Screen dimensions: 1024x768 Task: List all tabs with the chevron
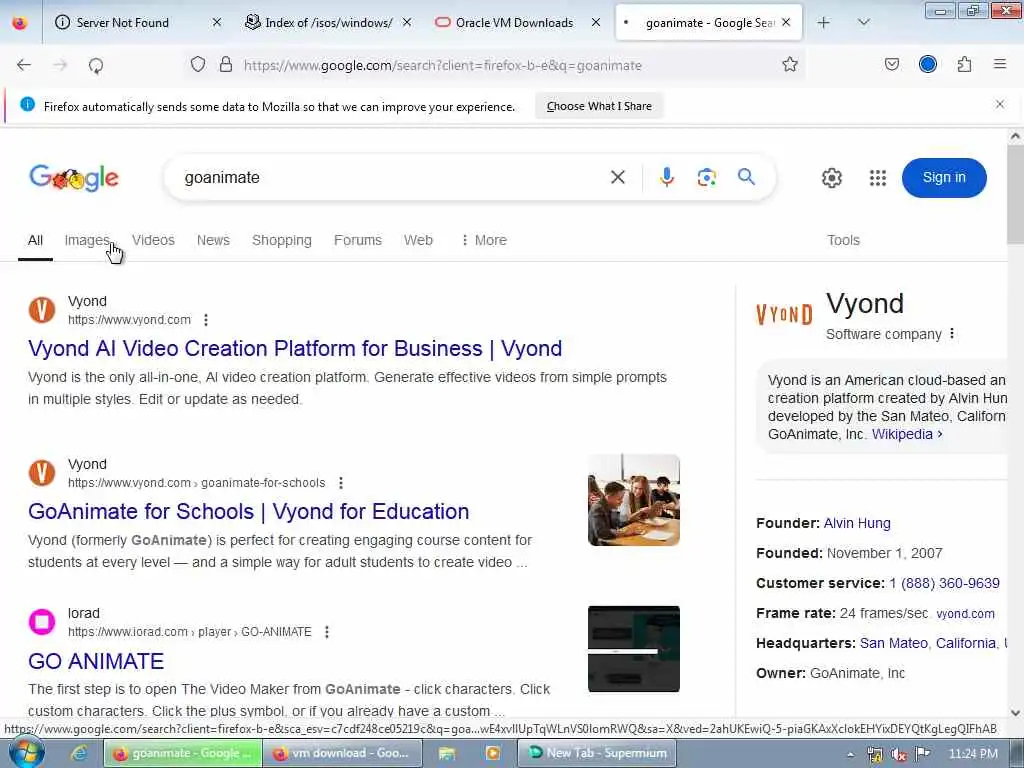point(863,22)
